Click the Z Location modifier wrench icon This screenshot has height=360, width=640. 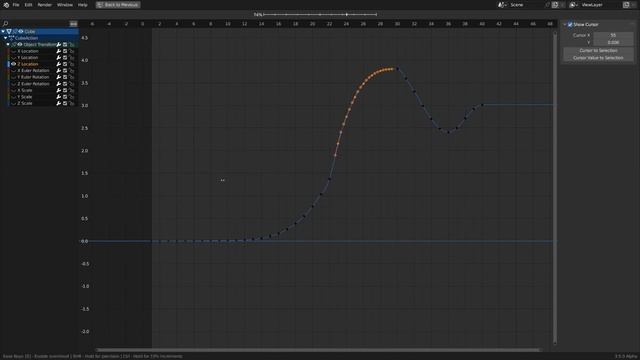point(58,64)
